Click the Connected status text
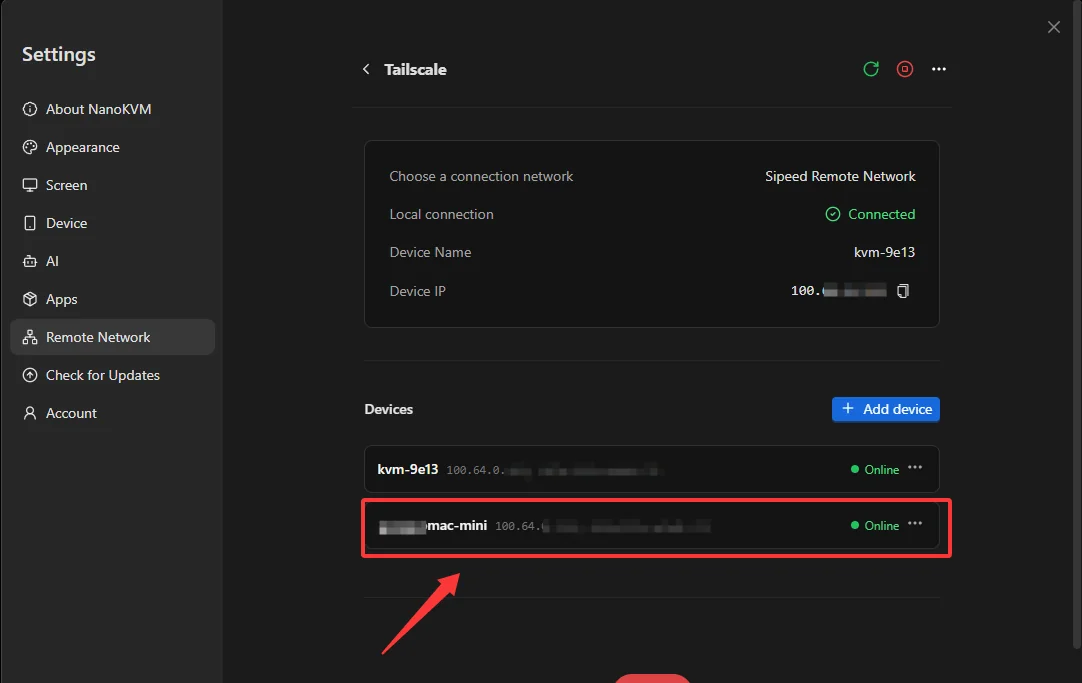The width and height of the screenshot is (1082, 683). (881, 214)
